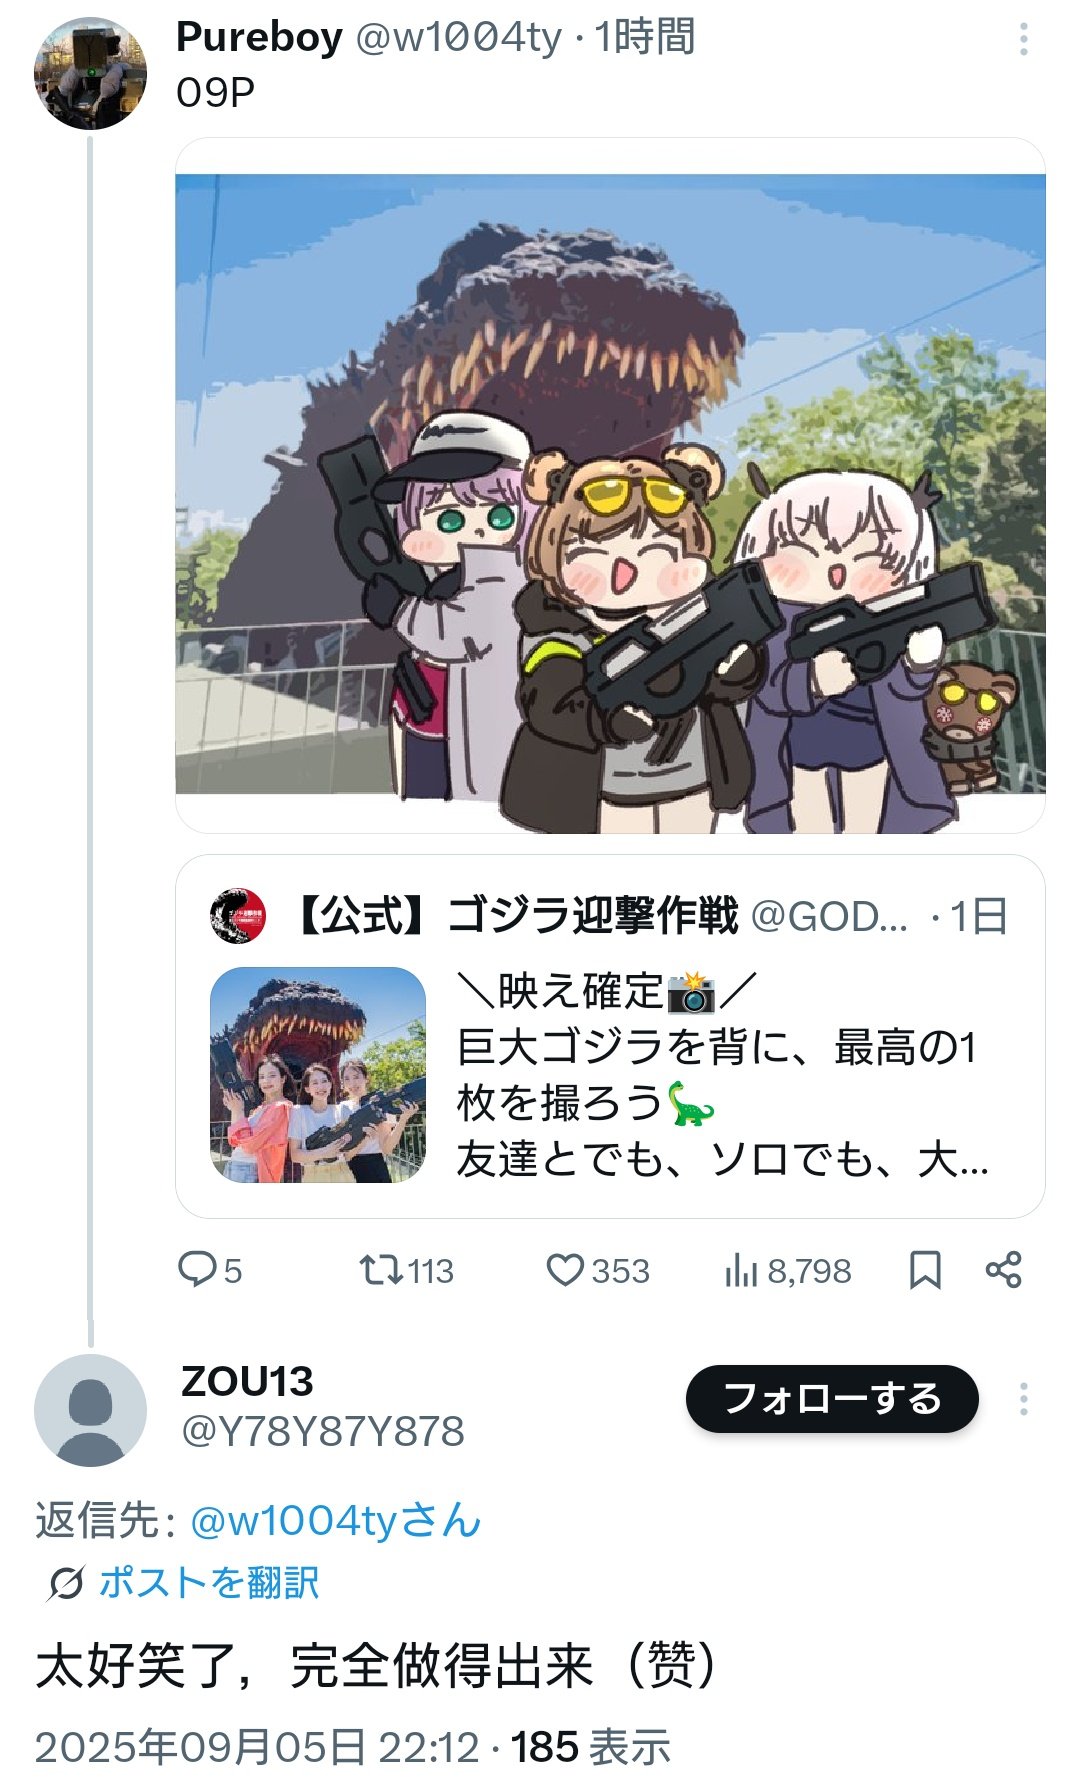Open three-dot menu beside ZOU13's follow button
The height and width of the screenshot is (1784, 1080).
point(1023,1399)
